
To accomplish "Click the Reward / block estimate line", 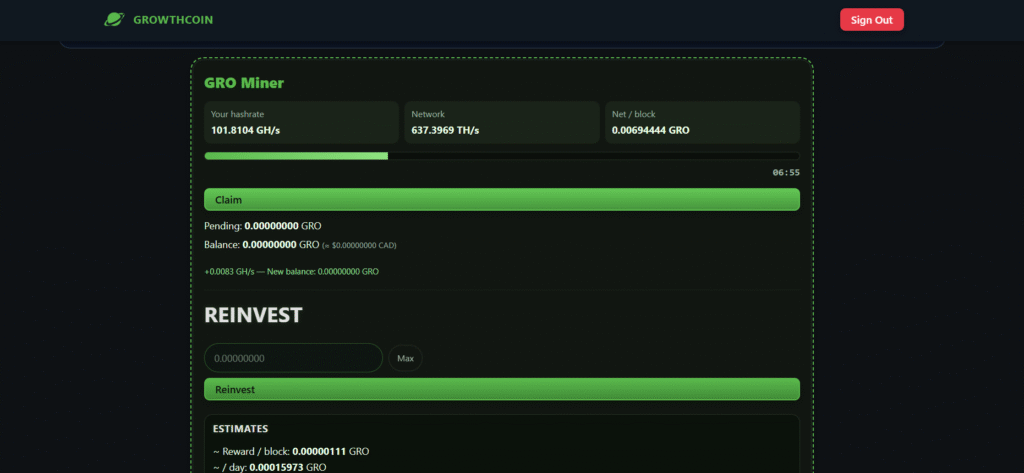I will click(291, 451).
